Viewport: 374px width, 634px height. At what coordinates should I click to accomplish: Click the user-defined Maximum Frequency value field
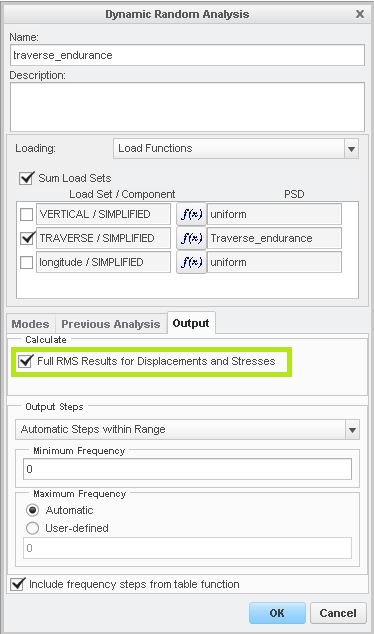point(187,548)
